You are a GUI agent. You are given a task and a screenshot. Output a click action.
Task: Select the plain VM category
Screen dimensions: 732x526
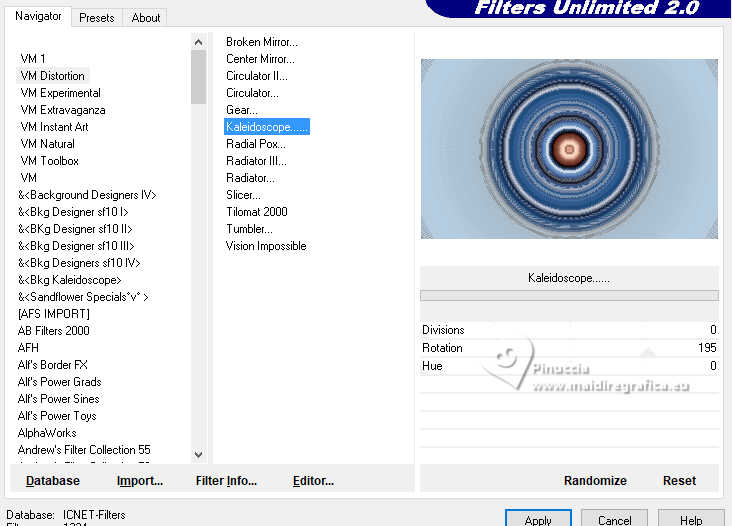click(x=28, y=178)
